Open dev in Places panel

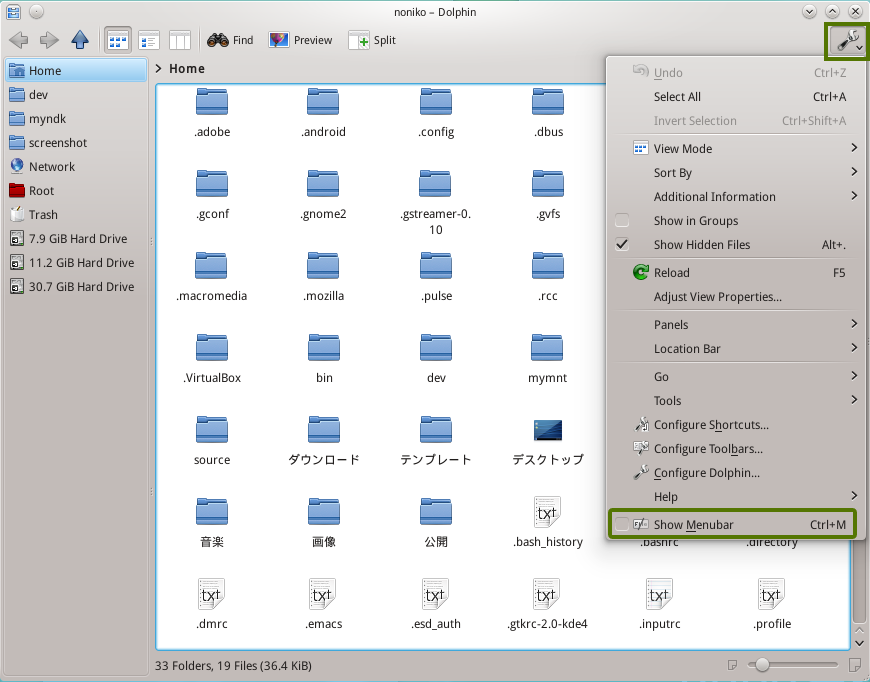(x=77, y=95)
